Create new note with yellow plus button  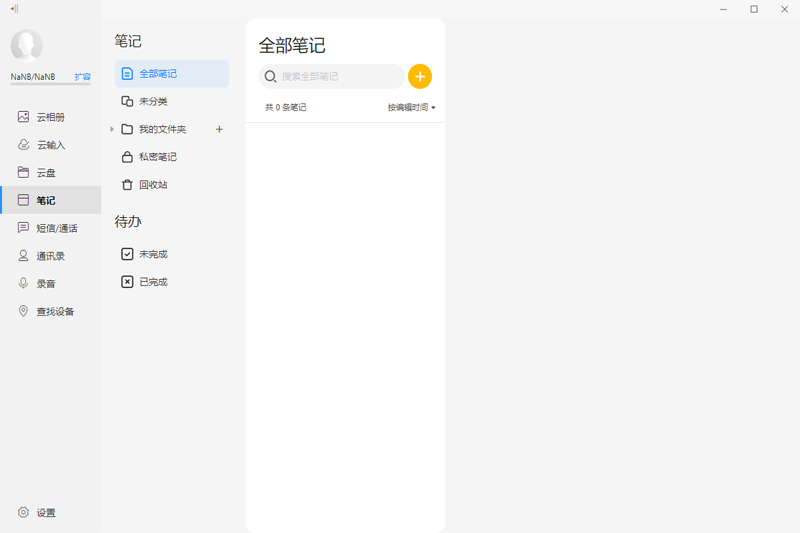coord(420,77)
